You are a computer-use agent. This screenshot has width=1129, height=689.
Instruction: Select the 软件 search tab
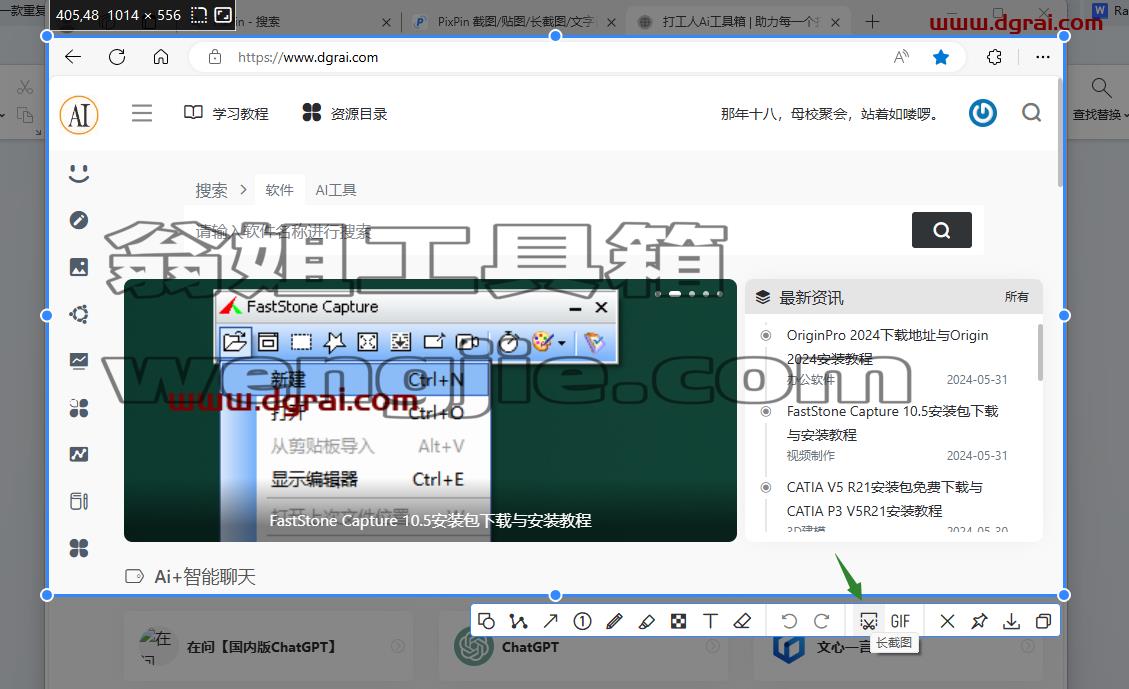click(x=279, y=190)
